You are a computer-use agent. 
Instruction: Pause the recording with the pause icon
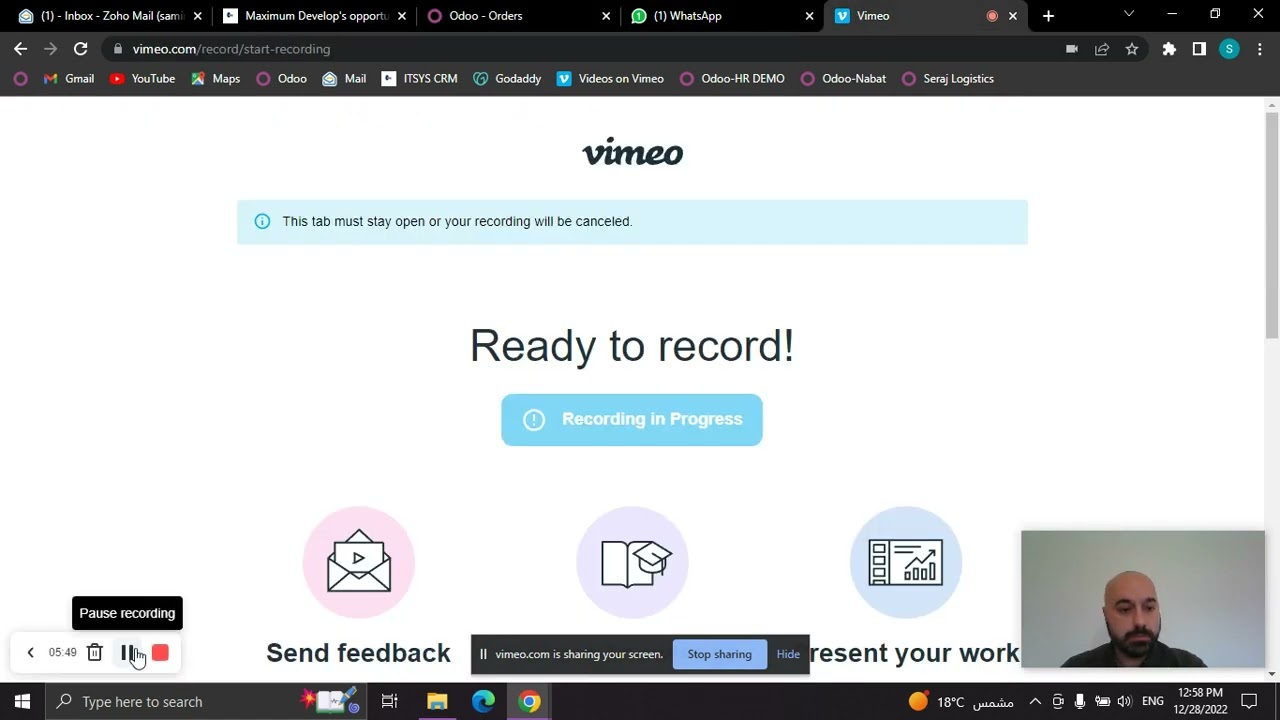[127, 653]
